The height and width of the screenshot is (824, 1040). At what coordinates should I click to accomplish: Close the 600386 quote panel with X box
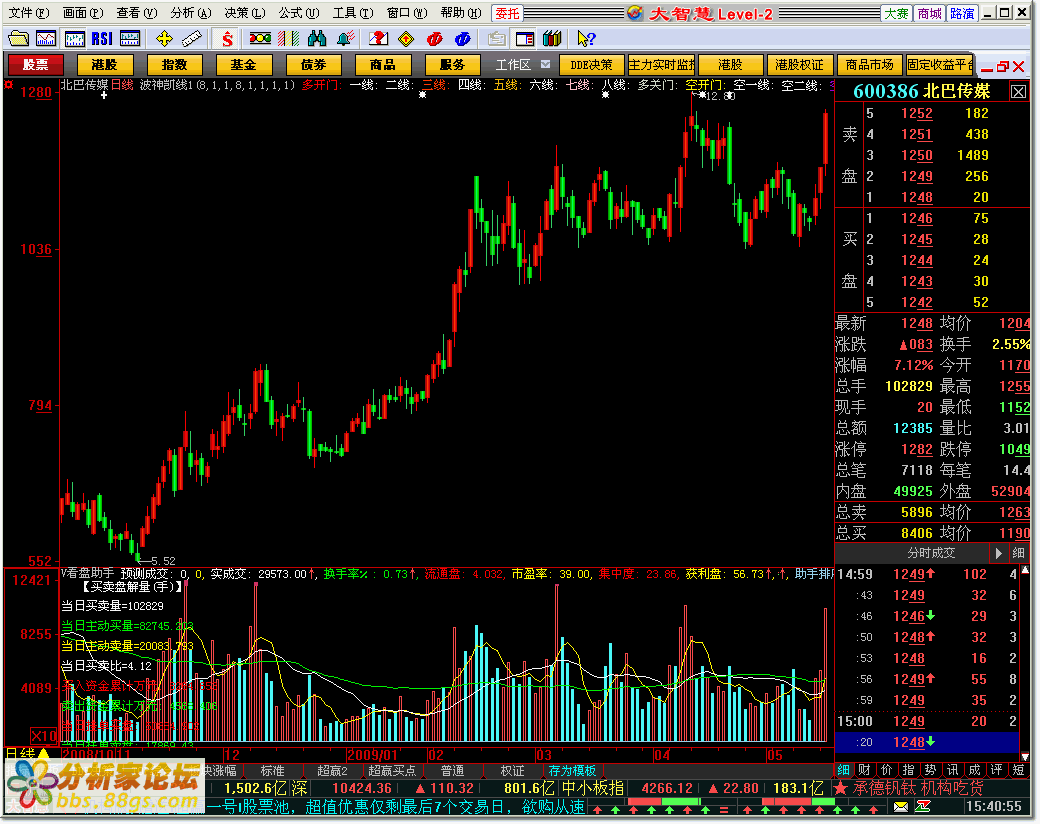1018,92
